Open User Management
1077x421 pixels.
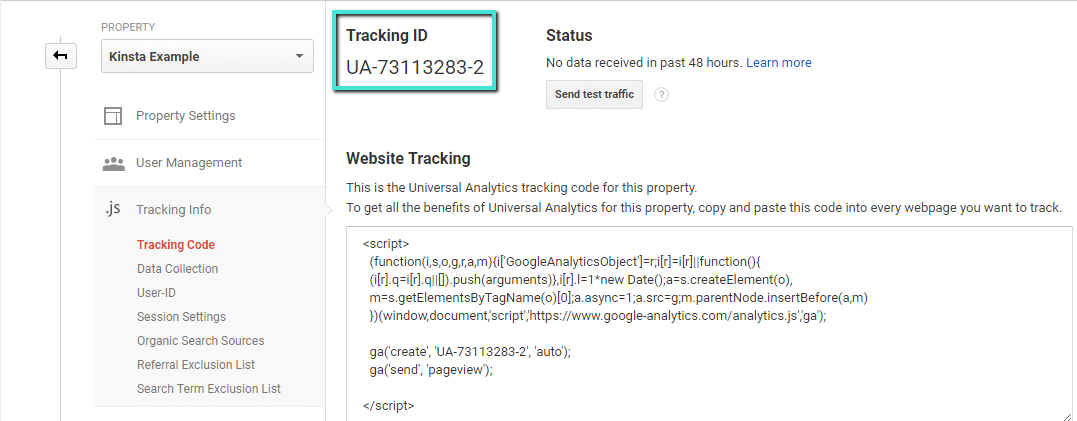click(189, 163)
